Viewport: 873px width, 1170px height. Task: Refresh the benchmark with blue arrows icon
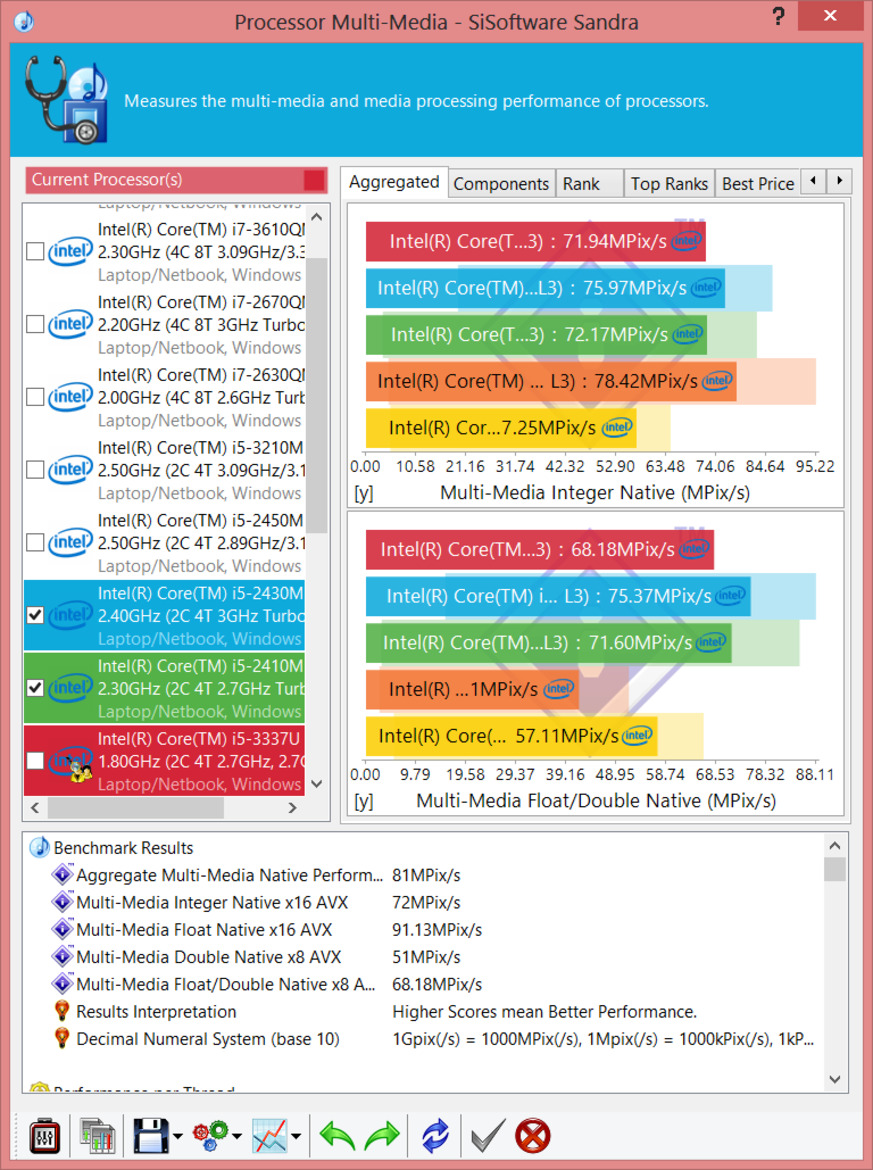[435, 1136]
